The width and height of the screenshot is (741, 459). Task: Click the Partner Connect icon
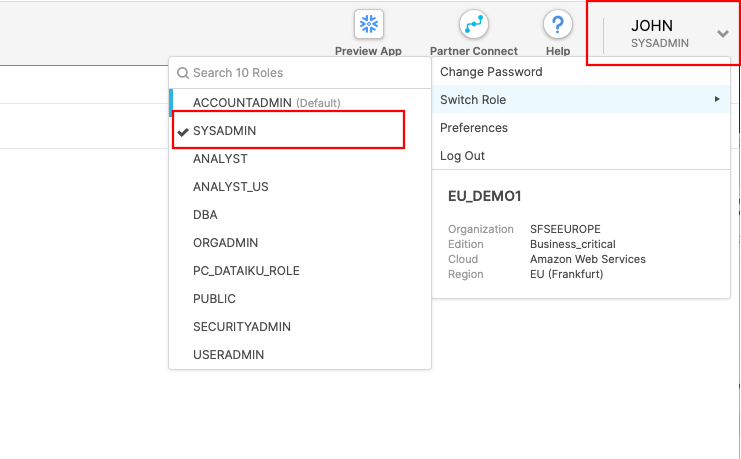(473, 25)
